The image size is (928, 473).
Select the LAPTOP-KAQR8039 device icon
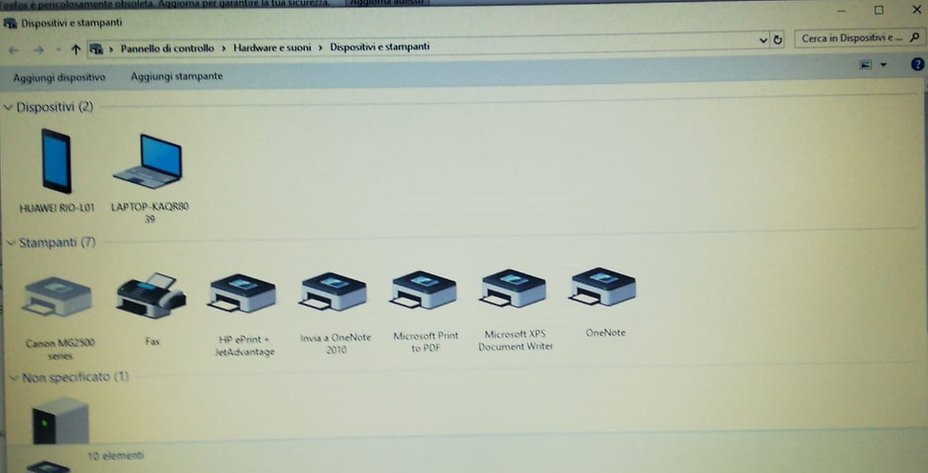click(148, 161)
